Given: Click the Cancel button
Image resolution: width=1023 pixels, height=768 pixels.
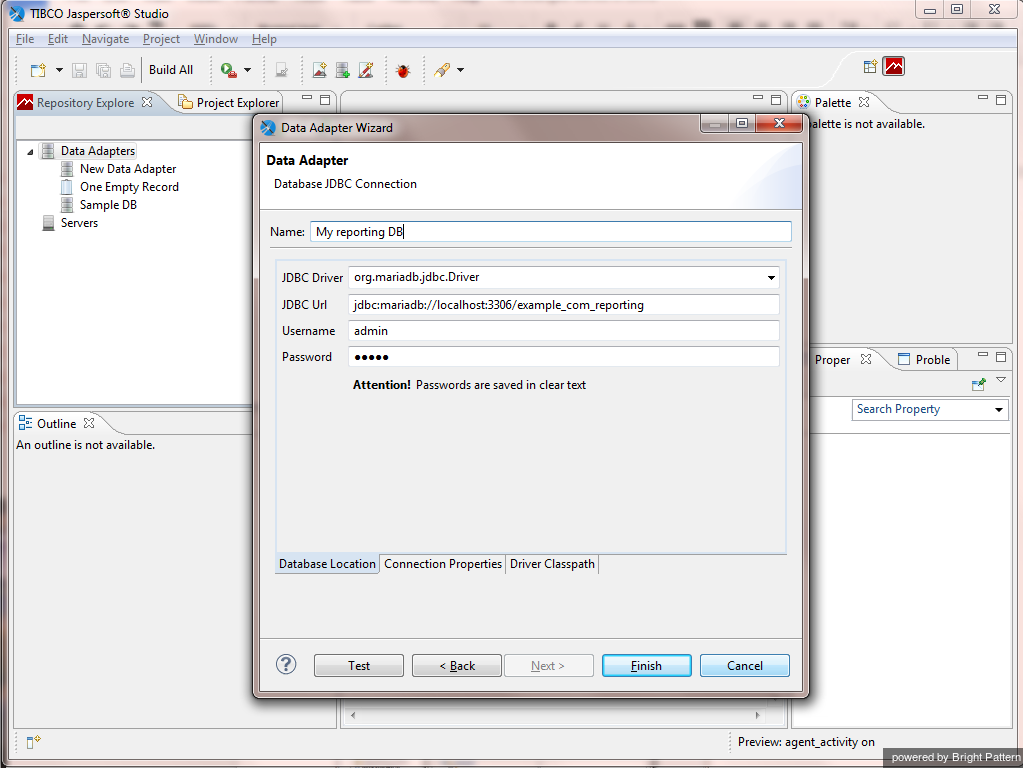Looking at the screenshot, I should pos(744,666).
